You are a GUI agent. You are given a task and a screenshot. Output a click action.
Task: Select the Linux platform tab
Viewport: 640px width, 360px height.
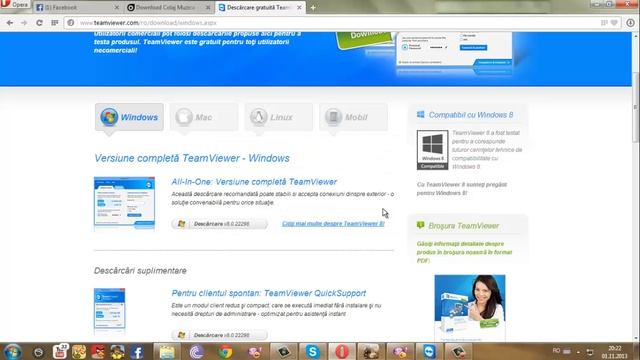coord(279,117)
